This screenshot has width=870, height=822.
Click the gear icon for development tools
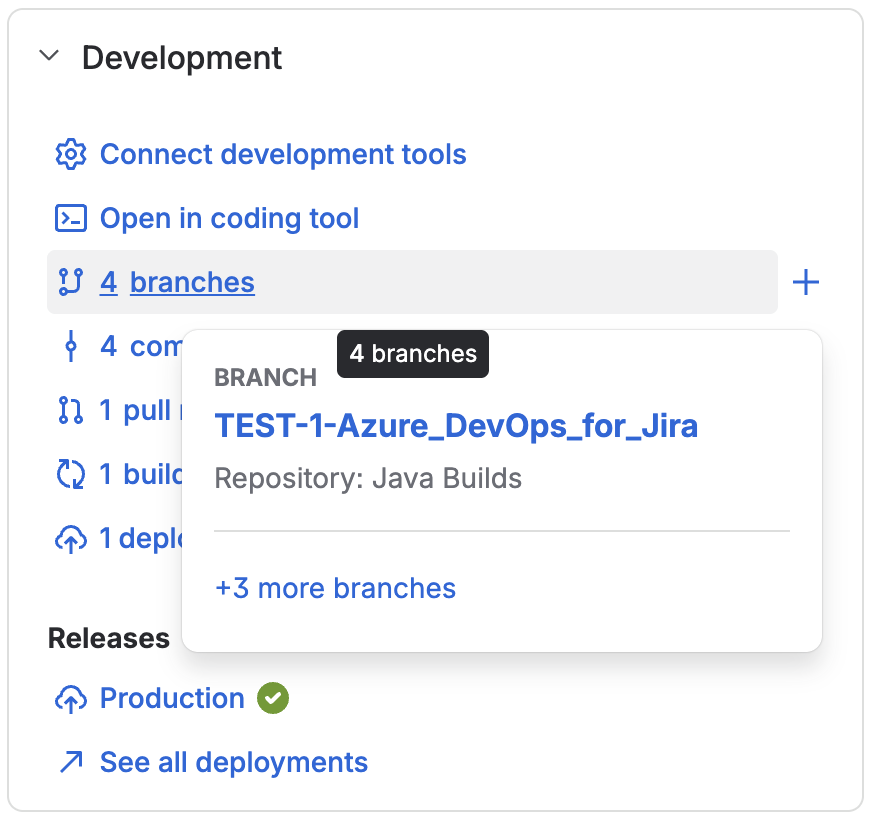pos(71,154)
